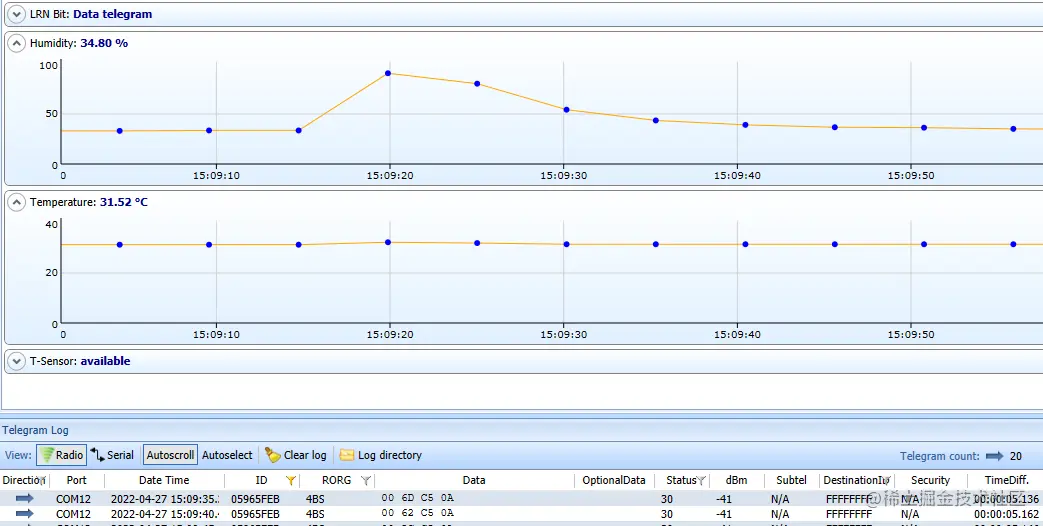Viewport: 1043px width, 526px height.
Task: Expand the LRN Bit section
Action: (17, 14)
